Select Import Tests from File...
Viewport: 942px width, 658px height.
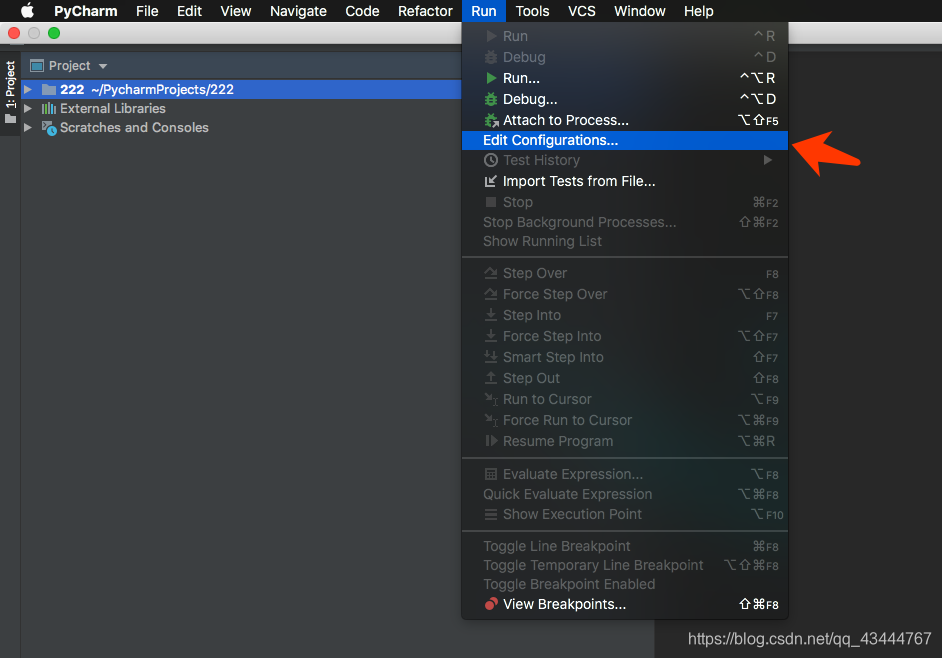point(625,181)
